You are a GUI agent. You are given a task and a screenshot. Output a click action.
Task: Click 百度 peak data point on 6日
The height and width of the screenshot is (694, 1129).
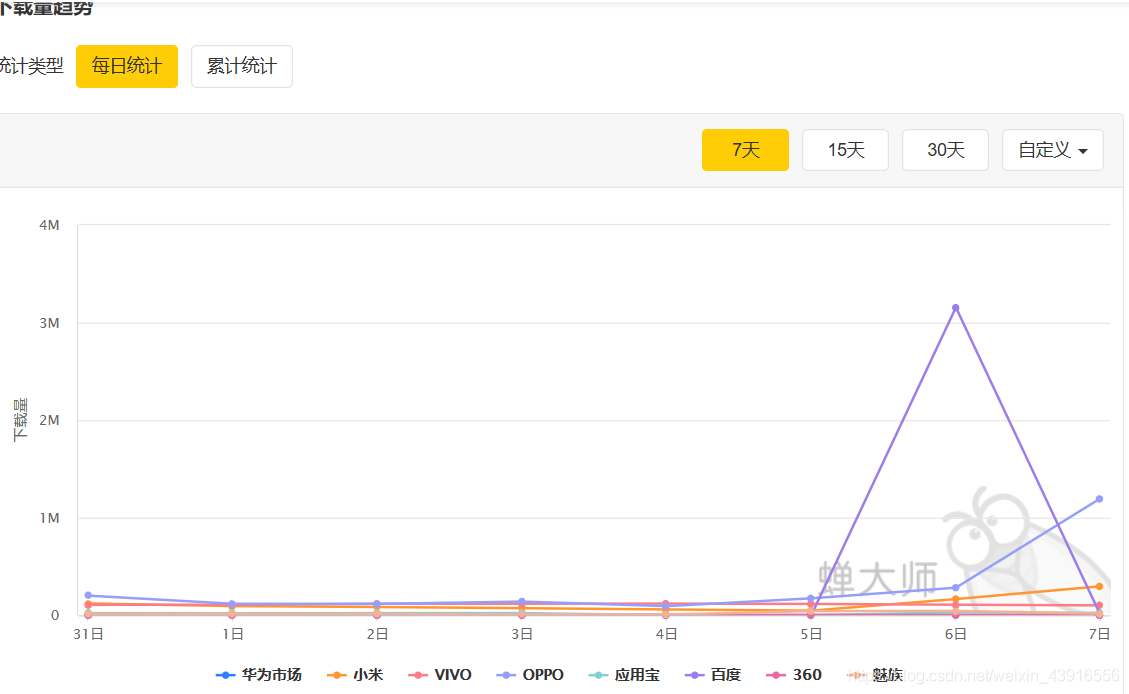(x=955, y=308)
